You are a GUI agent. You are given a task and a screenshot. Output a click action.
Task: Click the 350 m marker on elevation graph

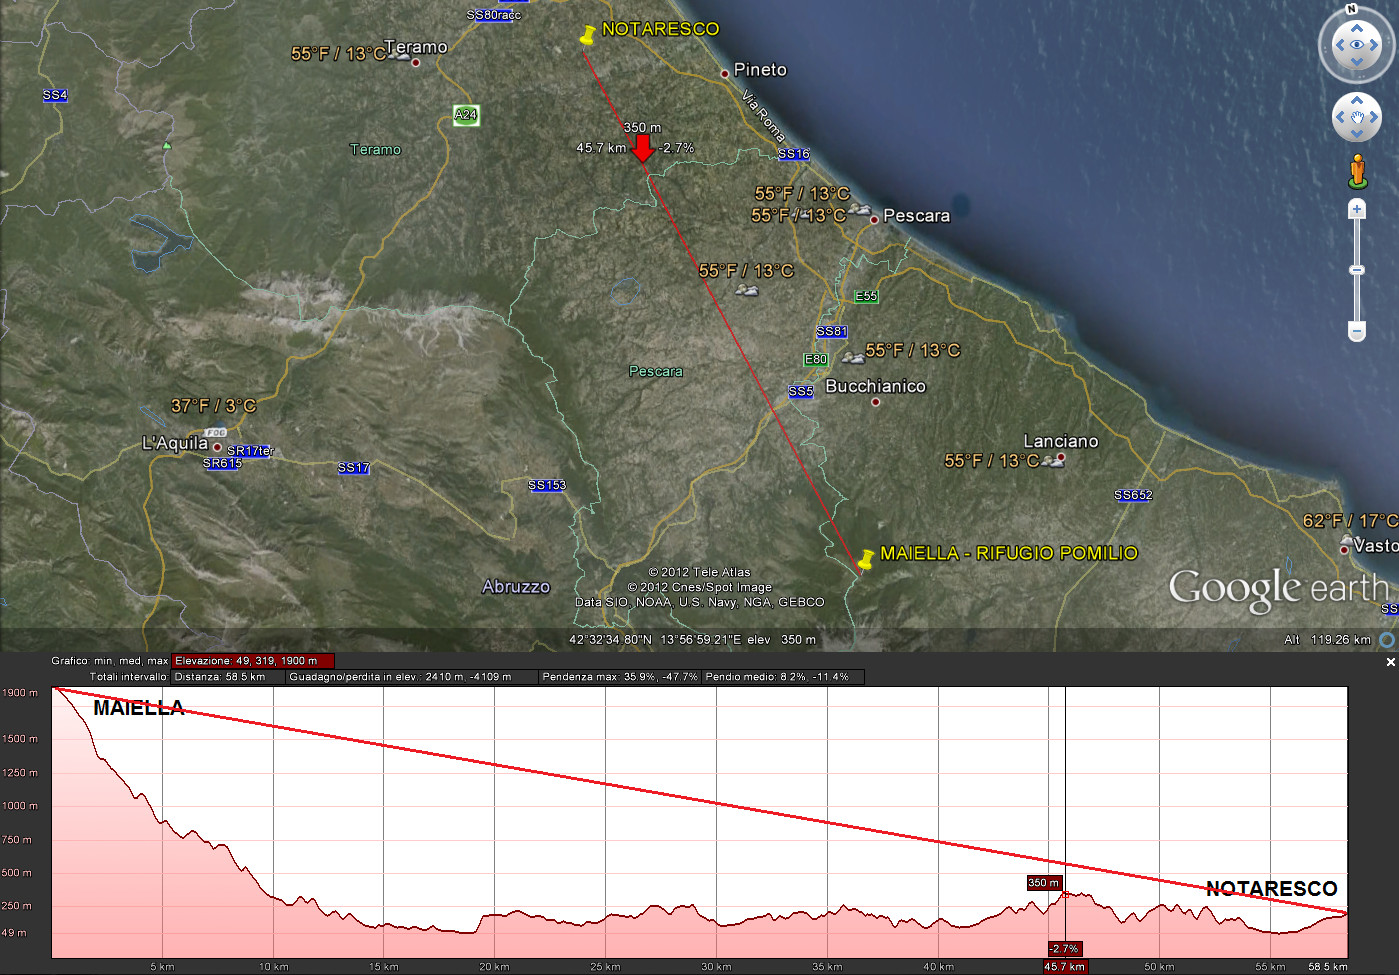point(1044,882)
